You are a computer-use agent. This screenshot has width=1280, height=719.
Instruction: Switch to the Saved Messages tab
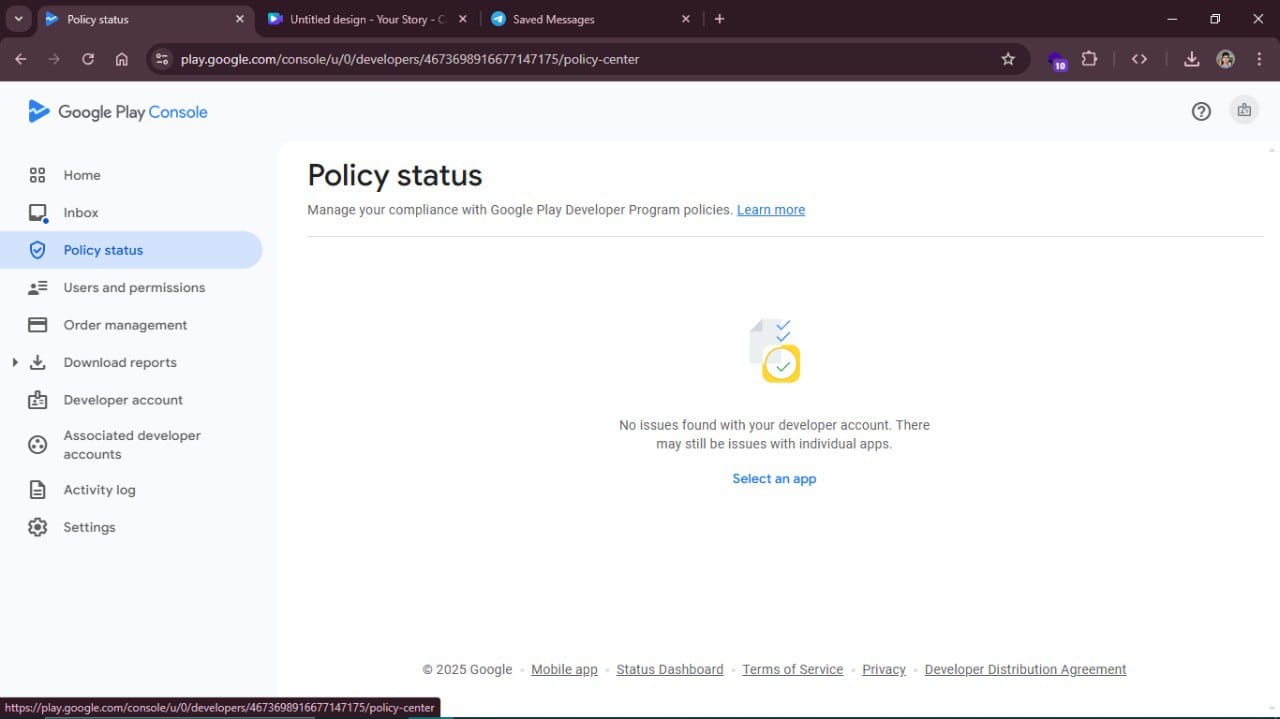pyautogui.click(x=591, y=19)
